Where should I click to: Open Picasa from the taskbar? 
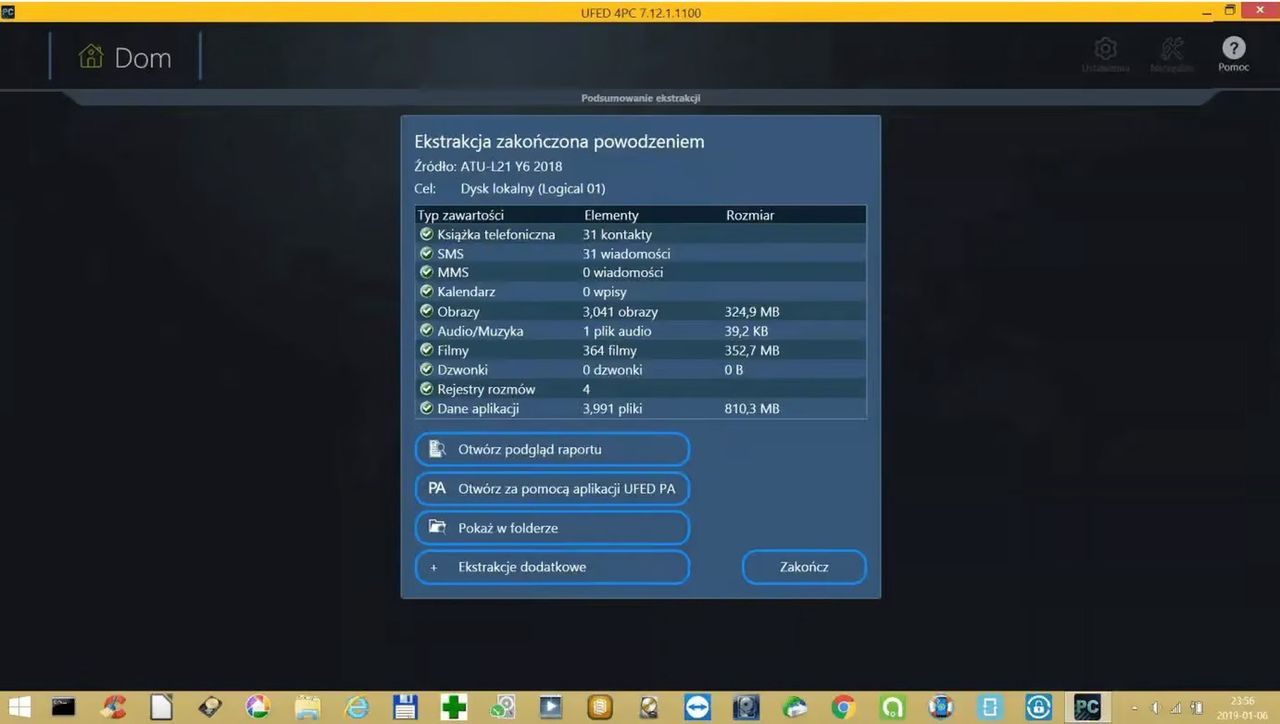click(258, 707)
